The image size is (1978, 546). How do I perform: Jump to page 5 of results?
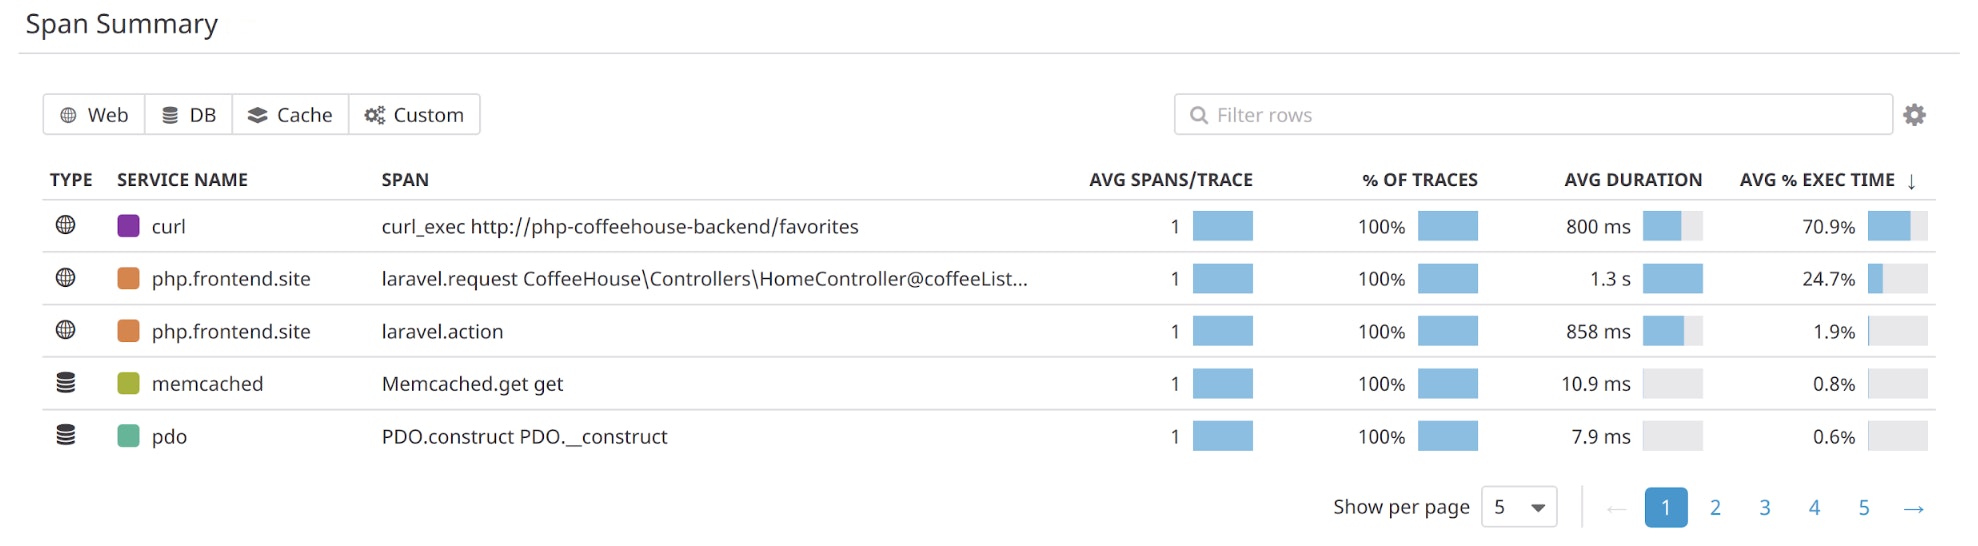1864,508
